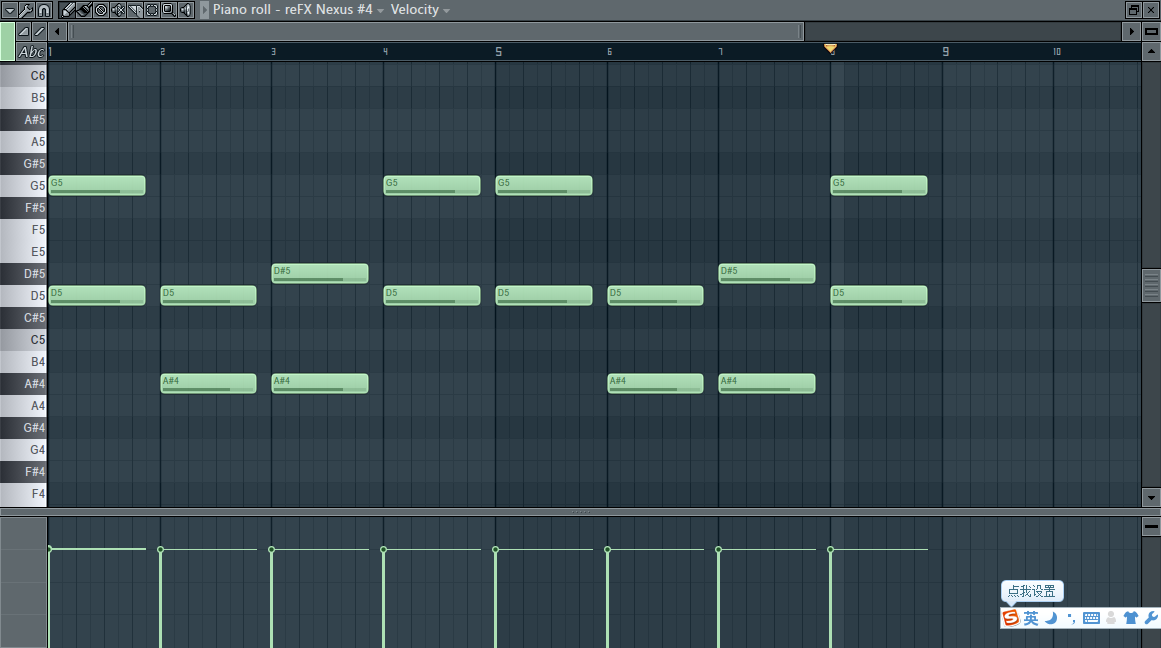Click the A#5 black piano key
Image resolution: width=1161 pixels, height=648 pixels.
(24, 119)
